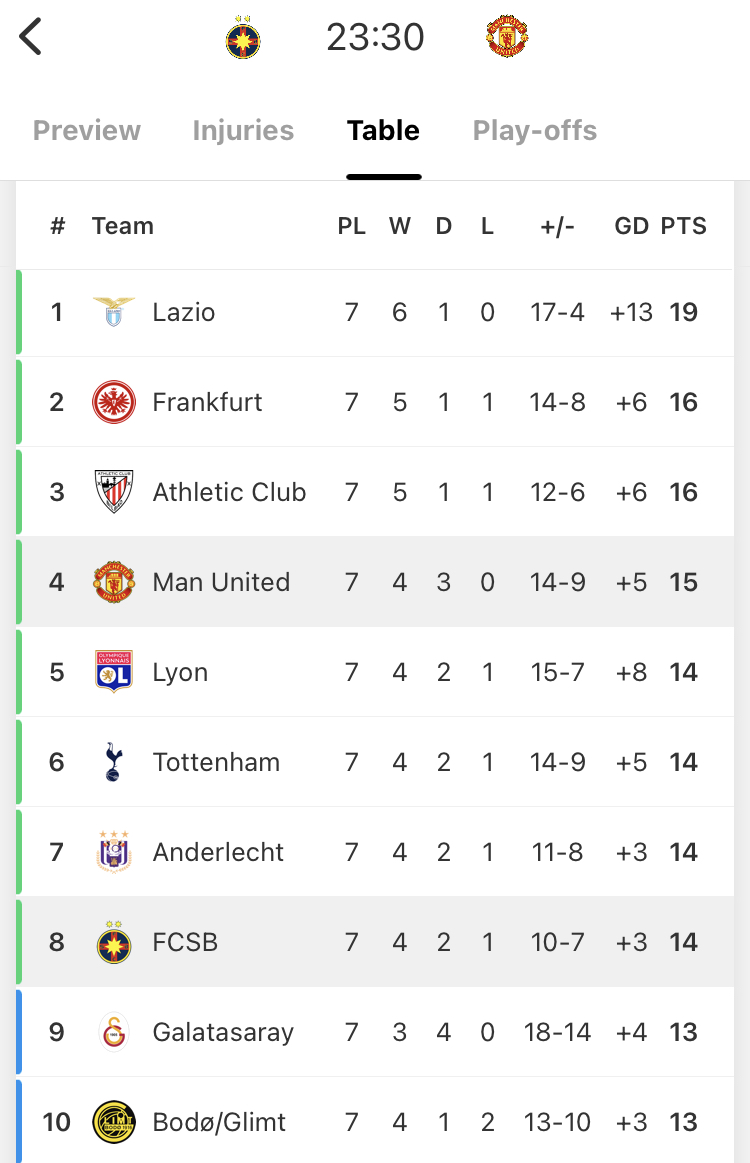Tap the Tottenham cockerel logo
750x1163 pixels.
coord(113,762)
